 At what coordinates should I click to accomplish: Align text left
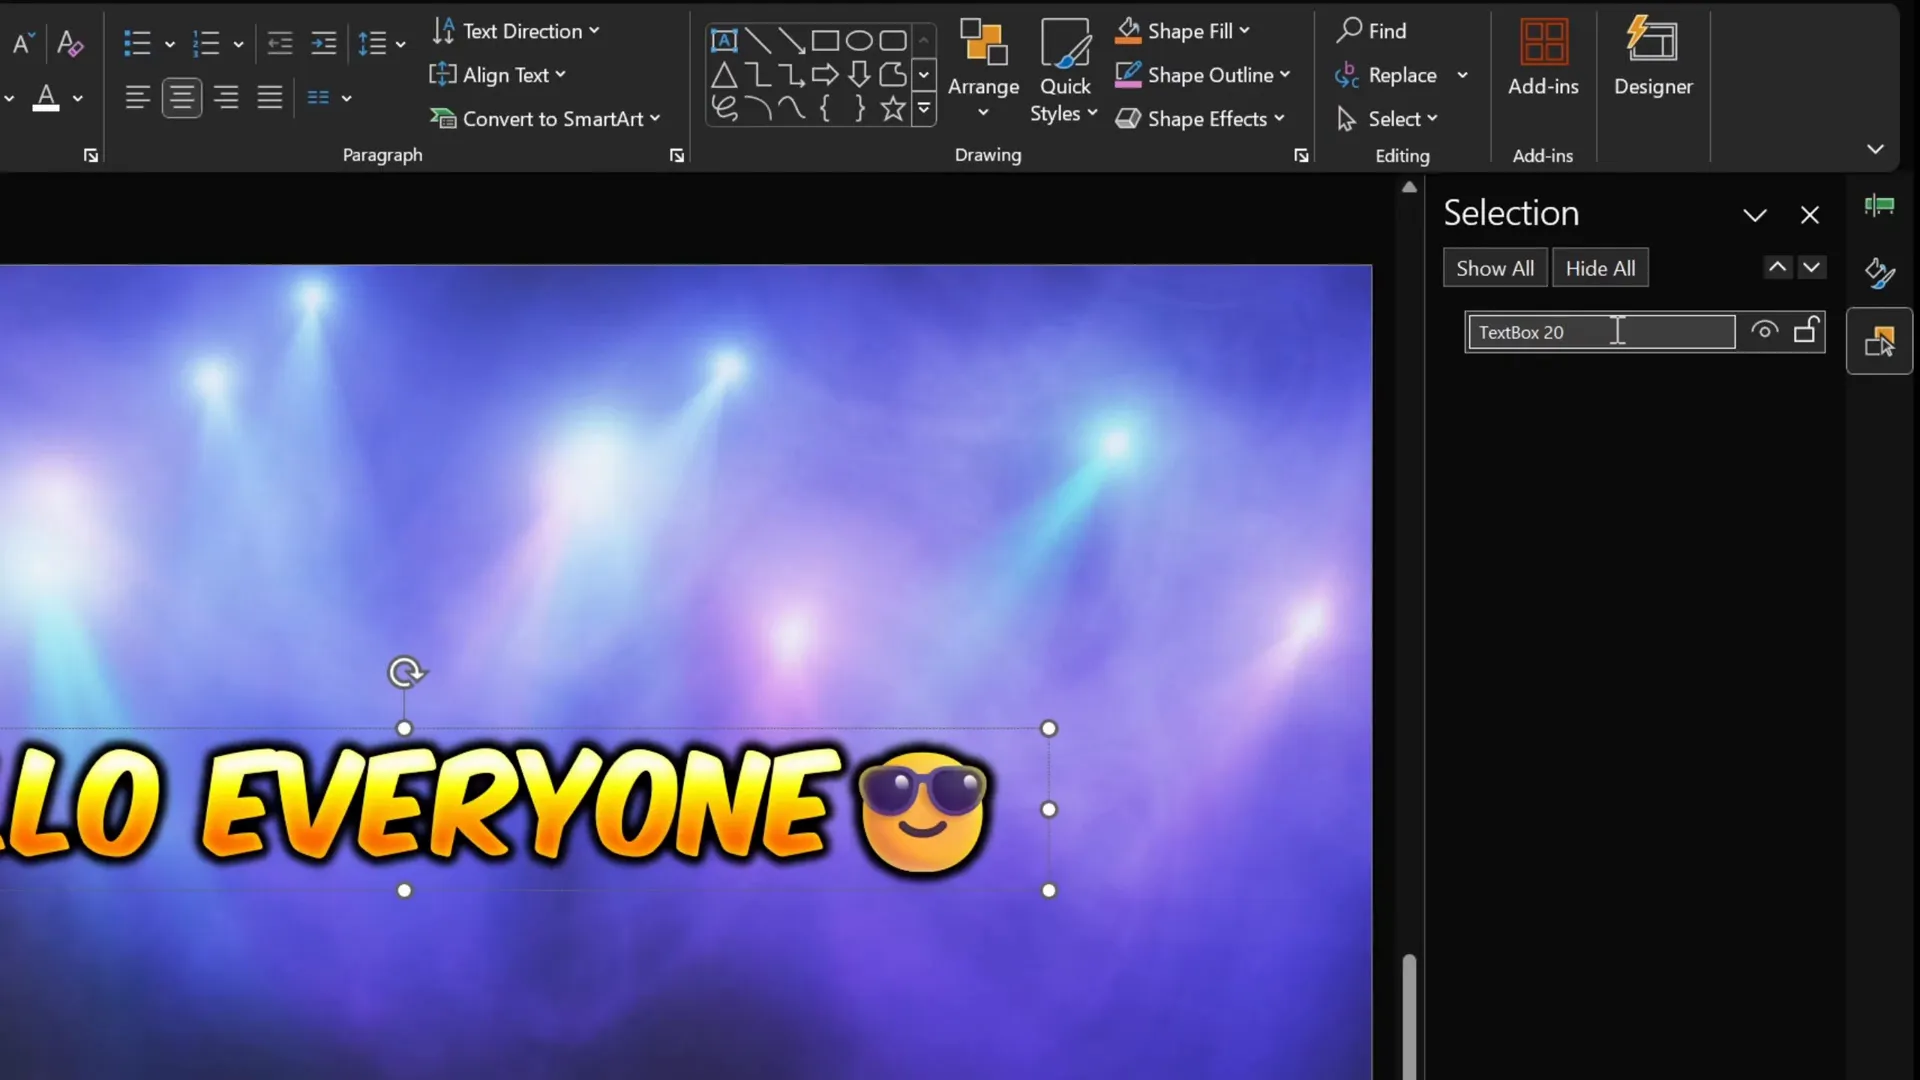(x=138, y=98)
